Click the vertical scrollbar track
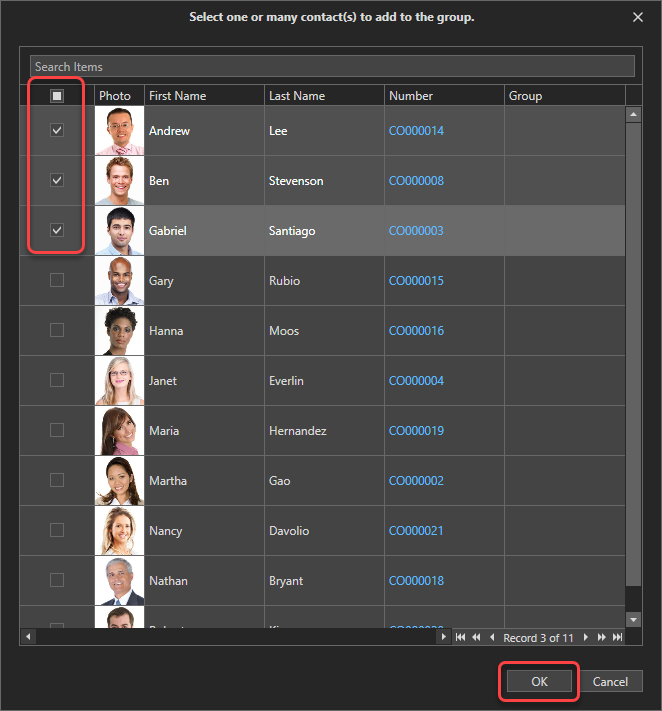 pyautogui.click(x=633, y=400)
